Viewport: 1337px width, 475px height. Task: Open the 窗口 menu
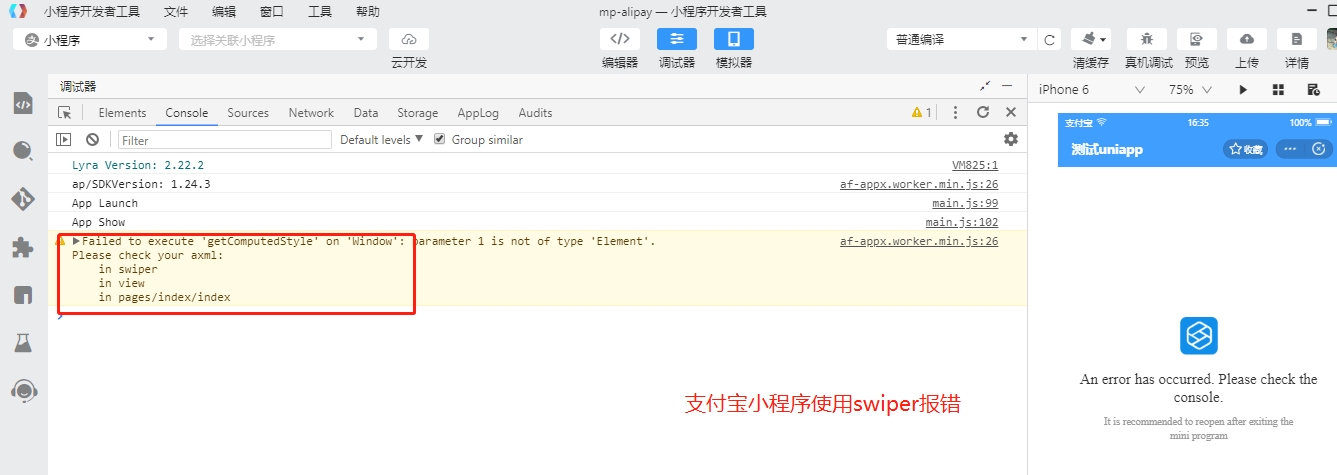coord(272,12)
